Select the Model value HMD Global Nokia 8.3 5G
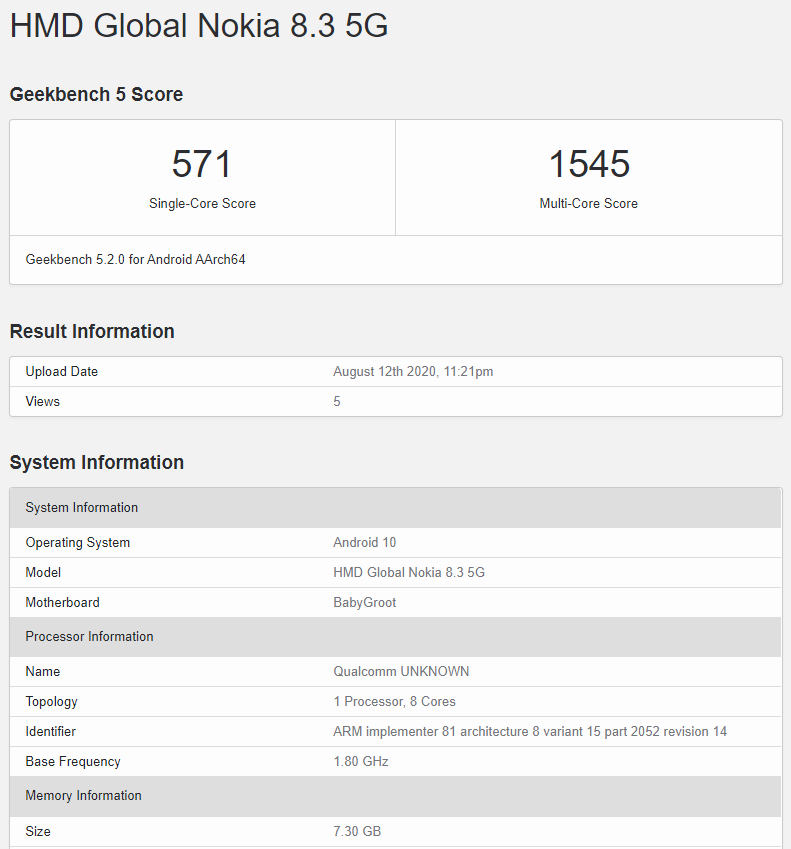Image resolution: width=791 pixels, height=849 pixels. tap(409, 572)
